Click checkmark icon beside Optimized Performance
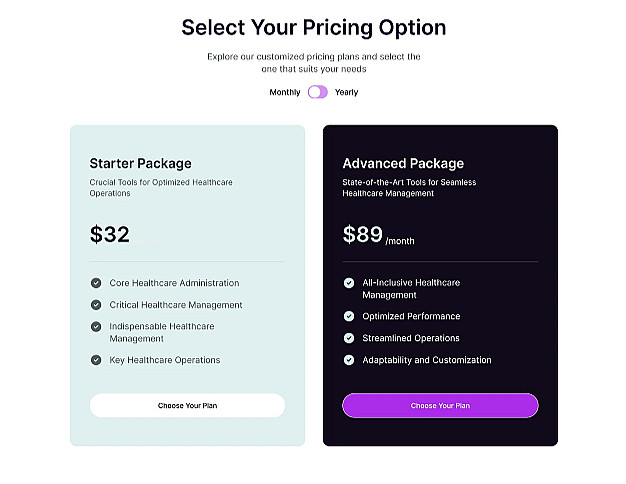 tap(349, 316)
